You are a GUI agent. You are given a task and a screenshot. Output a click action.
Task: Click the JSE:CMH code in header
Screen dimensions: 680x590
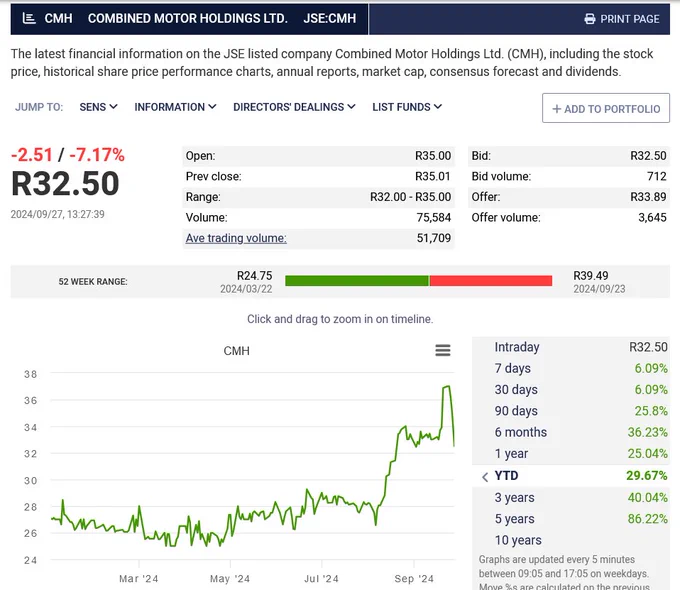coord(330,18)
